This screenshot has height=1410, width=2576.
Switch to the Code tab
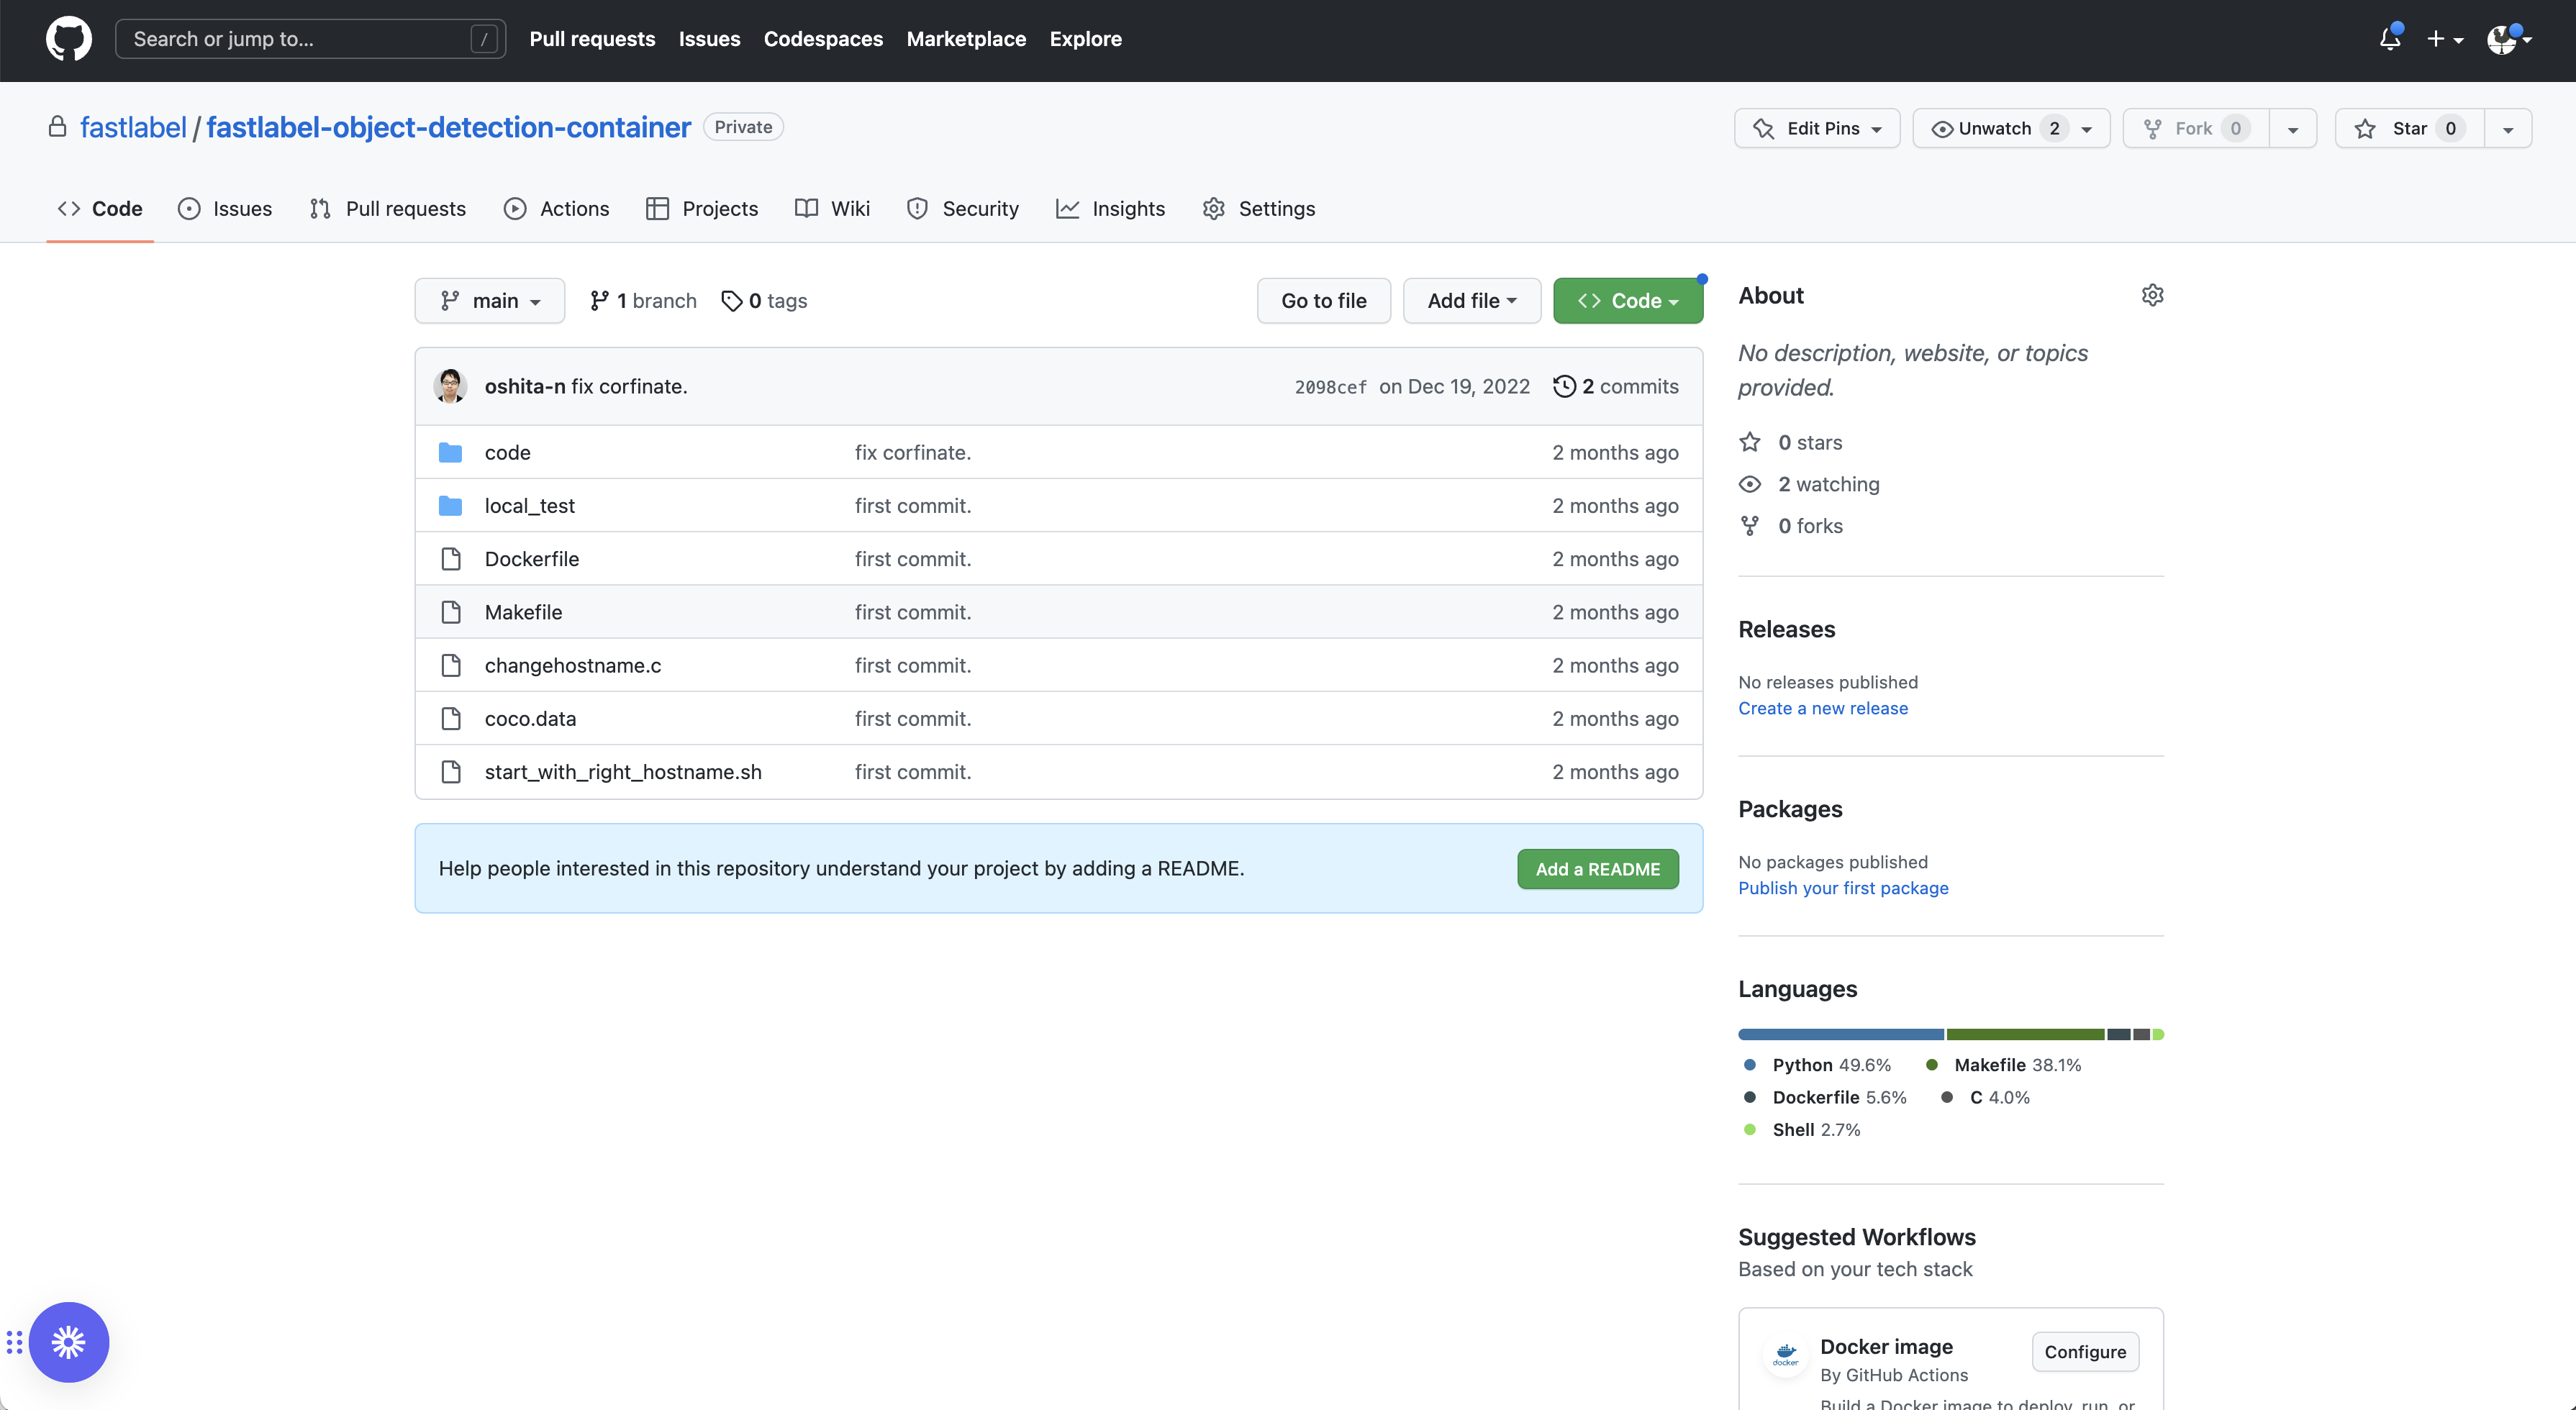(100, 209)
